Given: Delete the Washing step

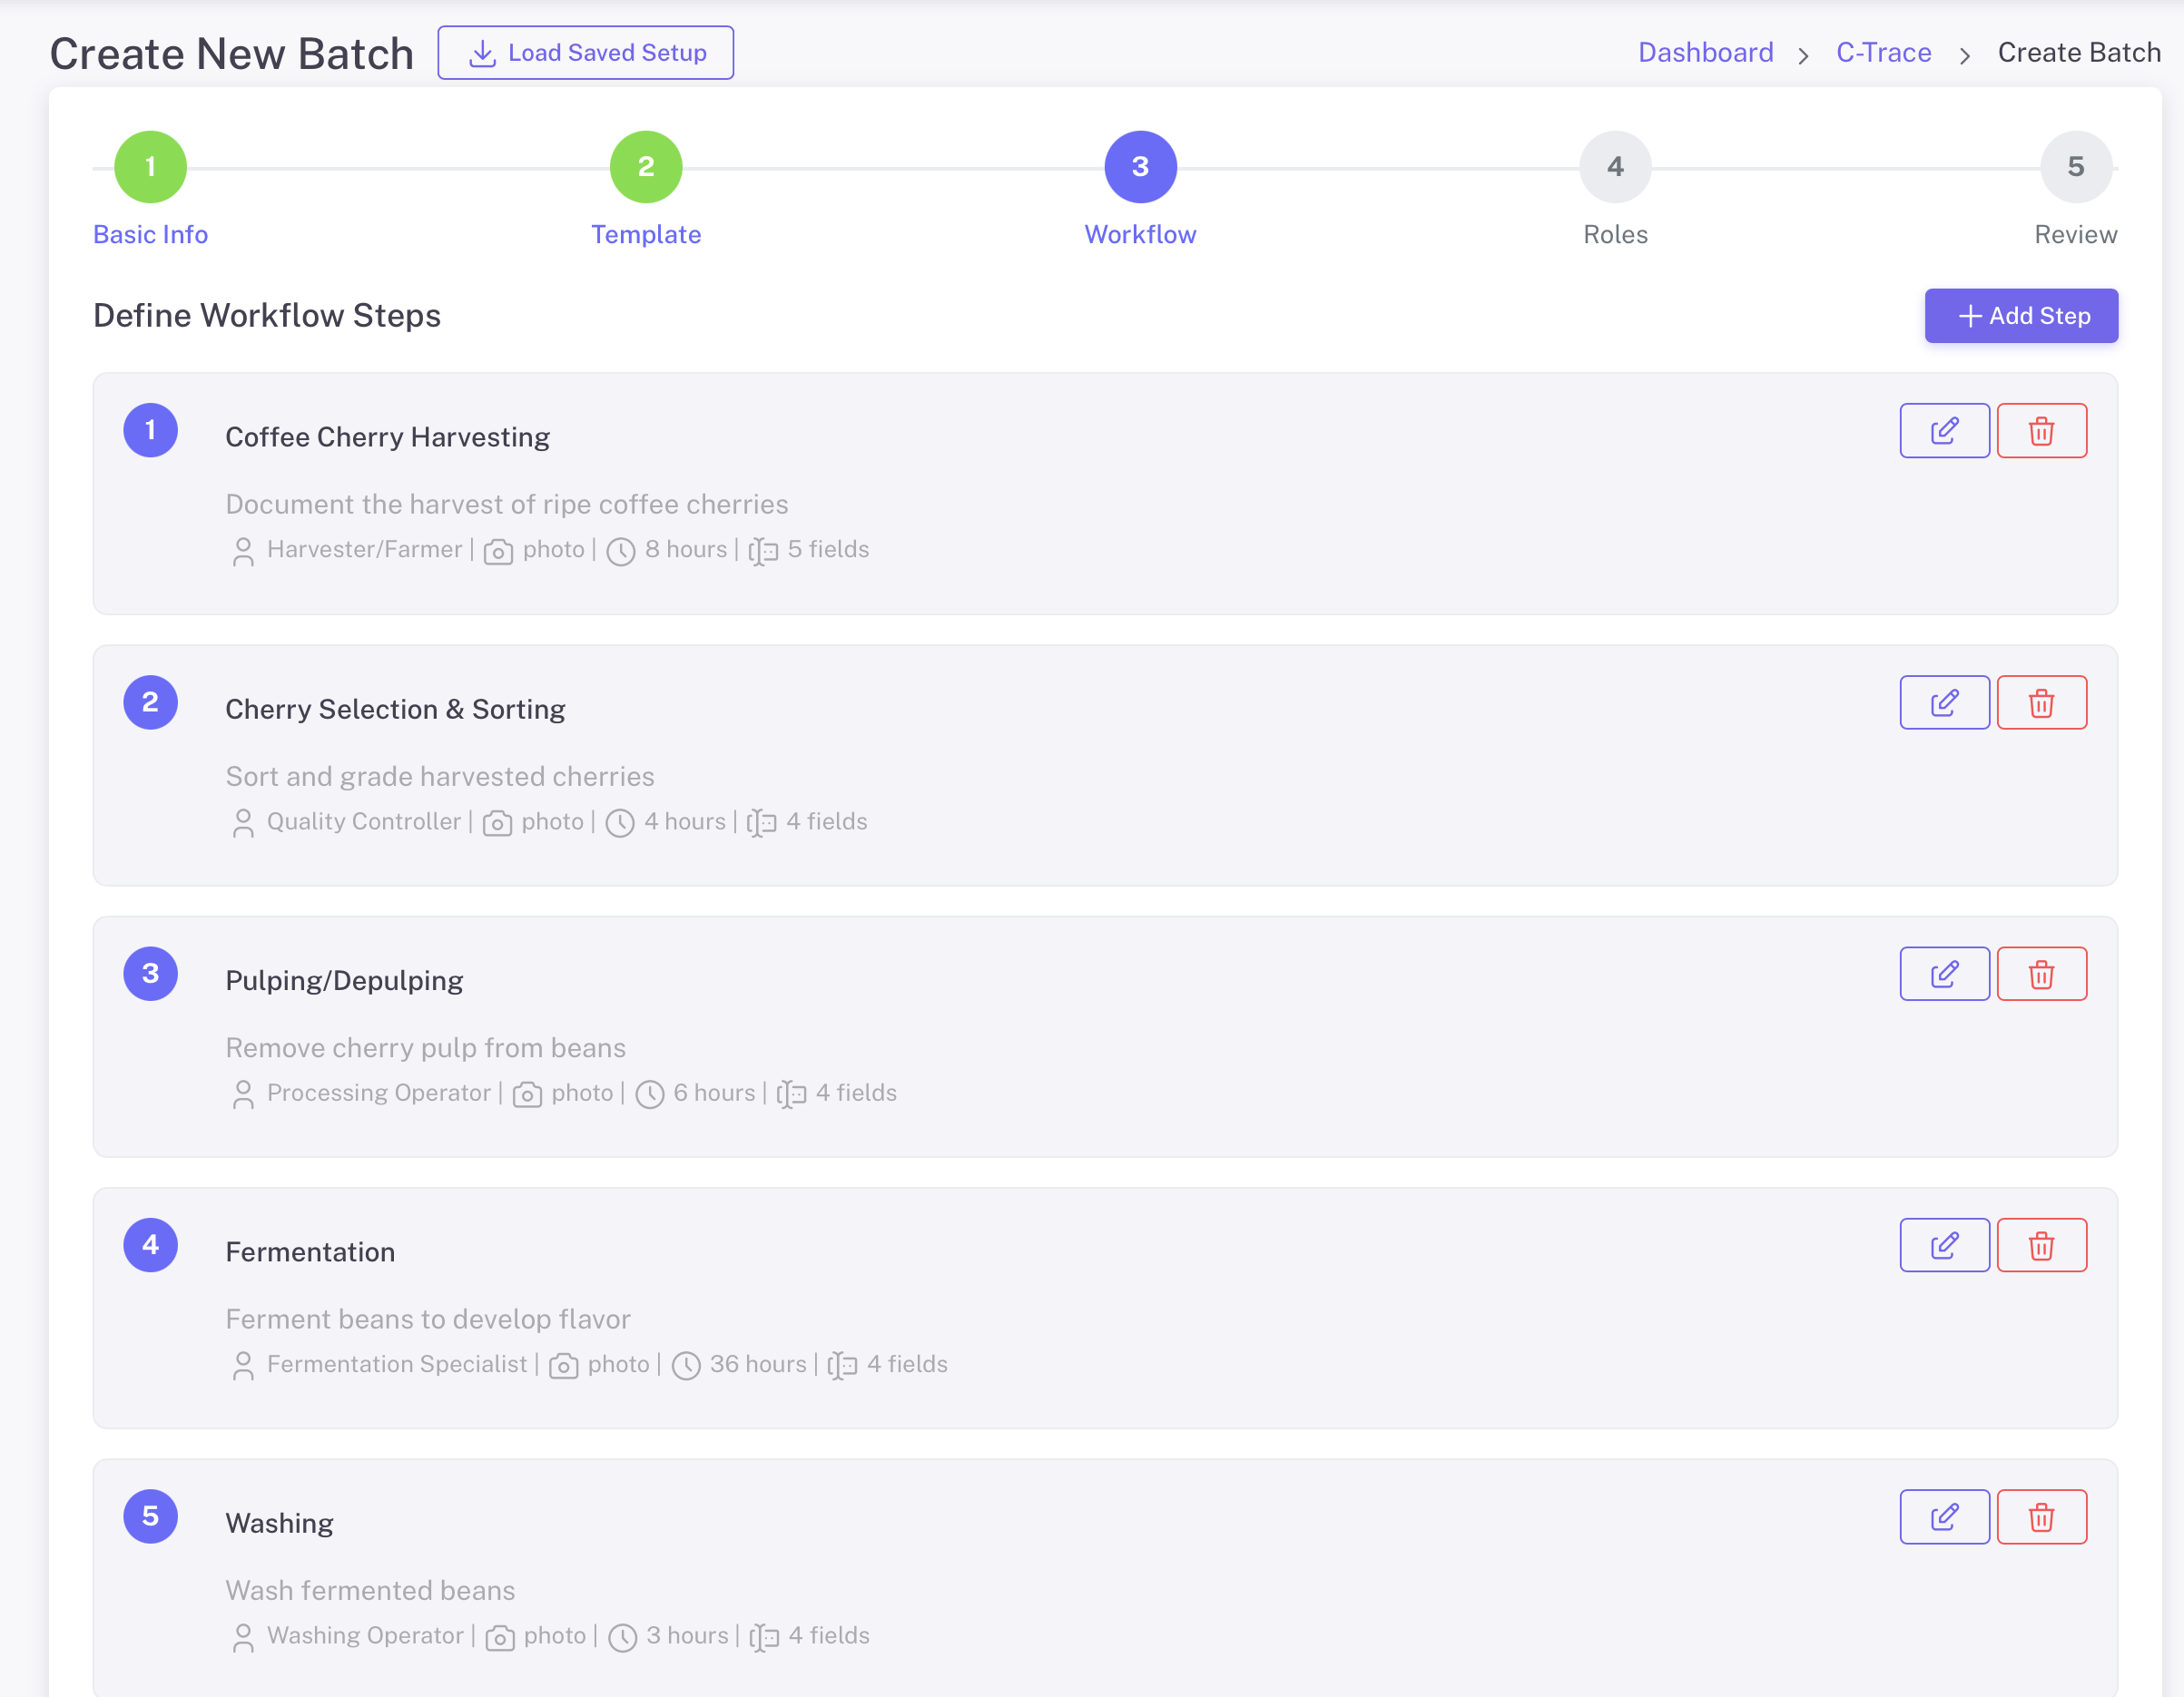Looking at the screenshot, I should (2041, 1516).
